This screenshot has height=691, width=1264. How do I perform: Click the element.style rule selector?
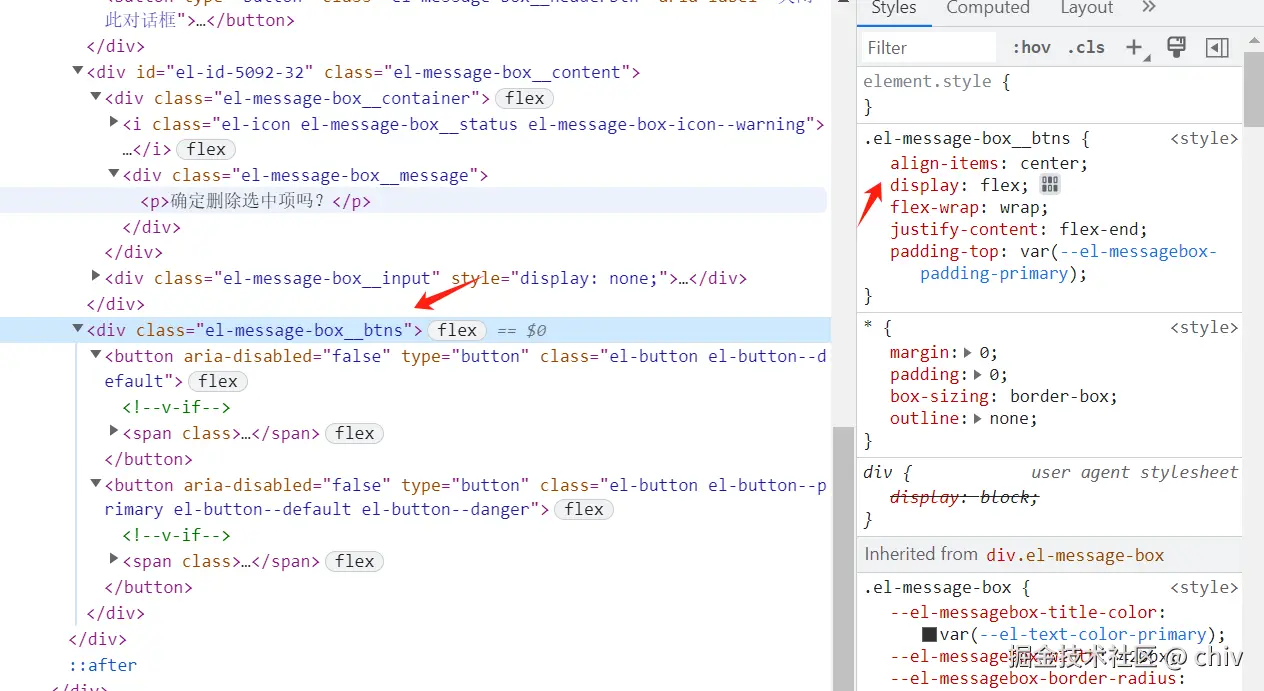[x=927, y=82]
